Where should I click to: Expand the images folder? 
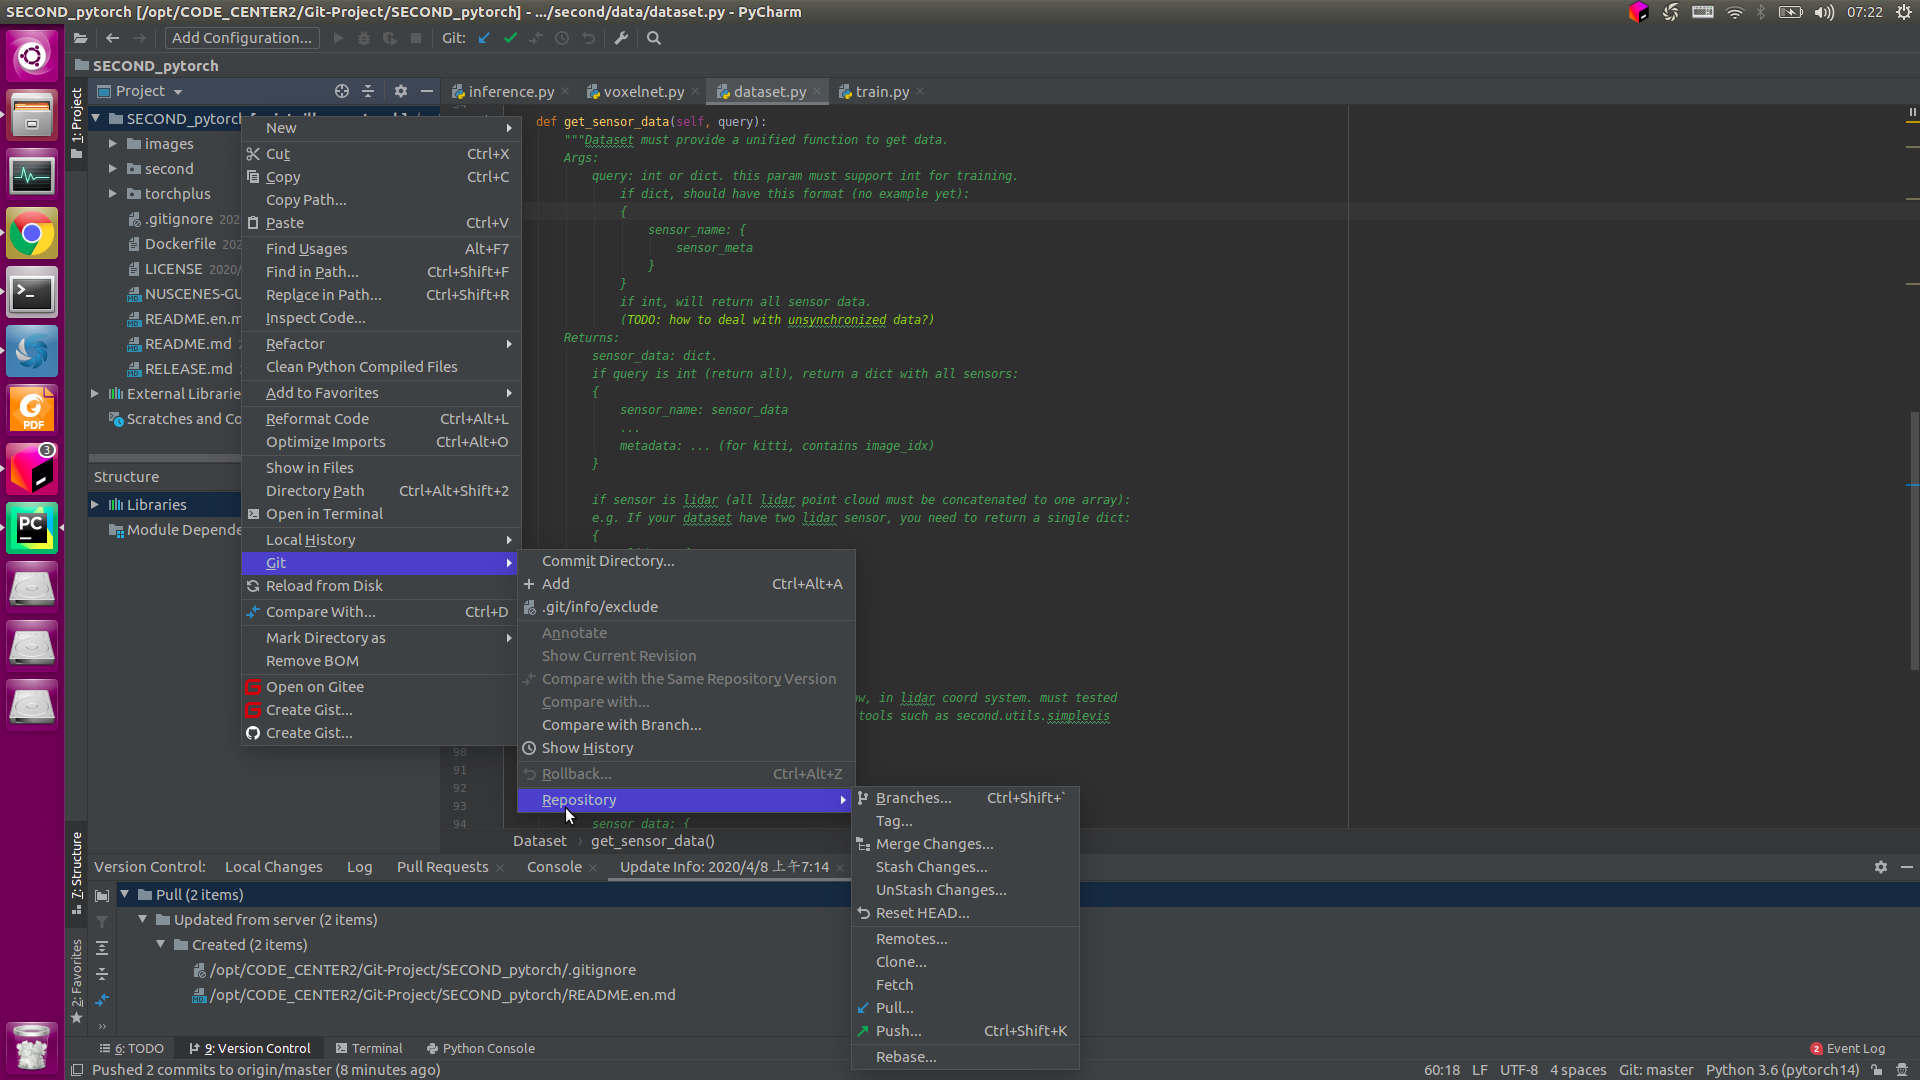pos(113,144)
